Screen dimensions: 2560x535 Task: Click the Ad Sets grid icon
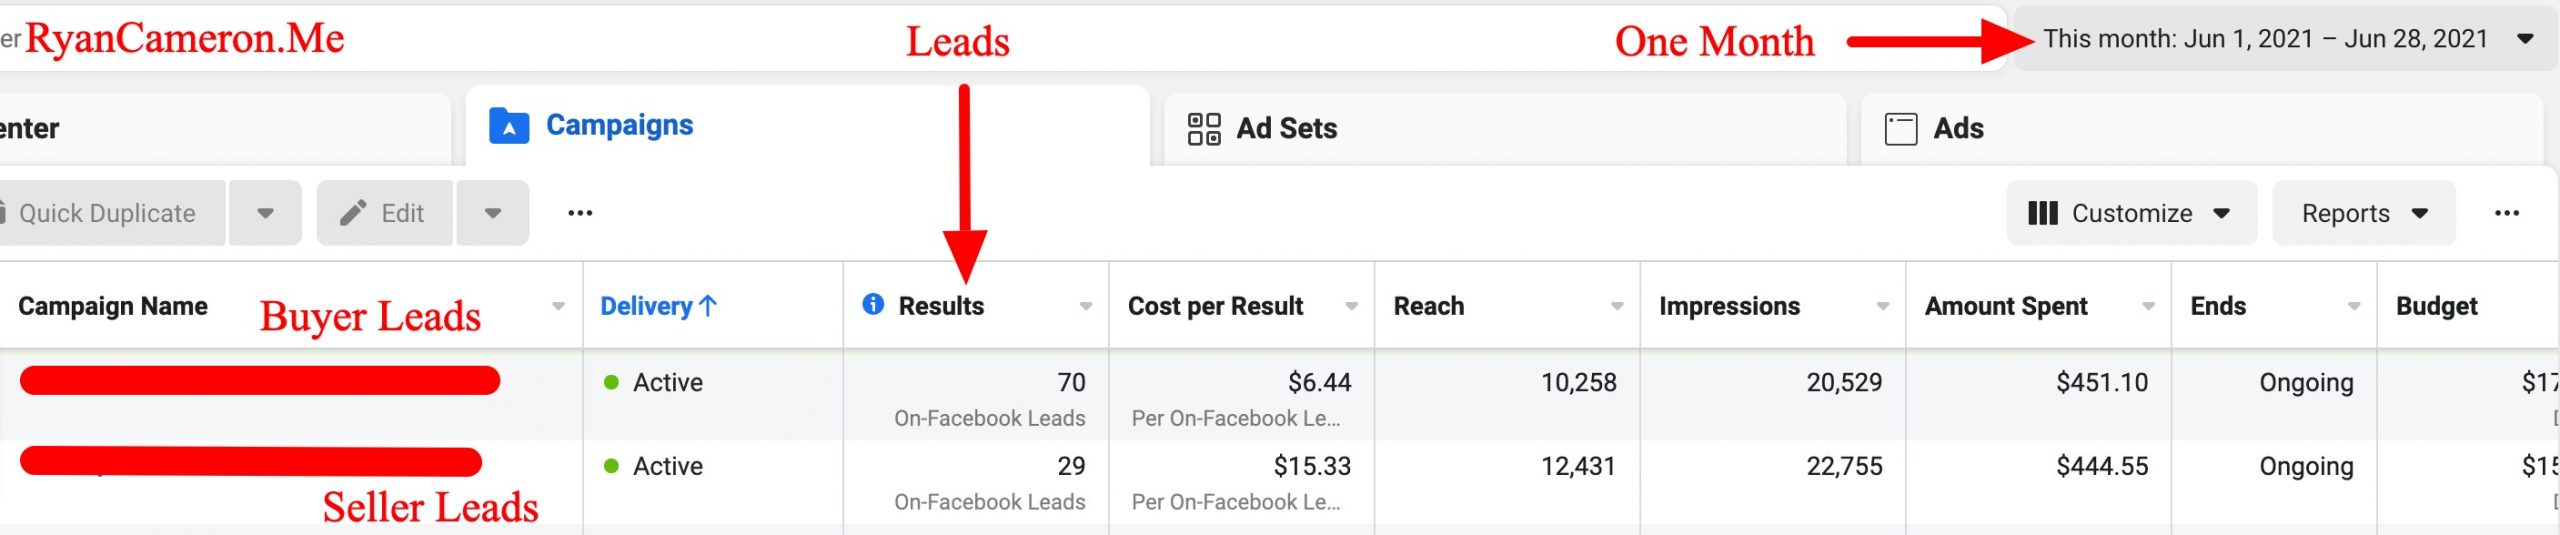1204,129
